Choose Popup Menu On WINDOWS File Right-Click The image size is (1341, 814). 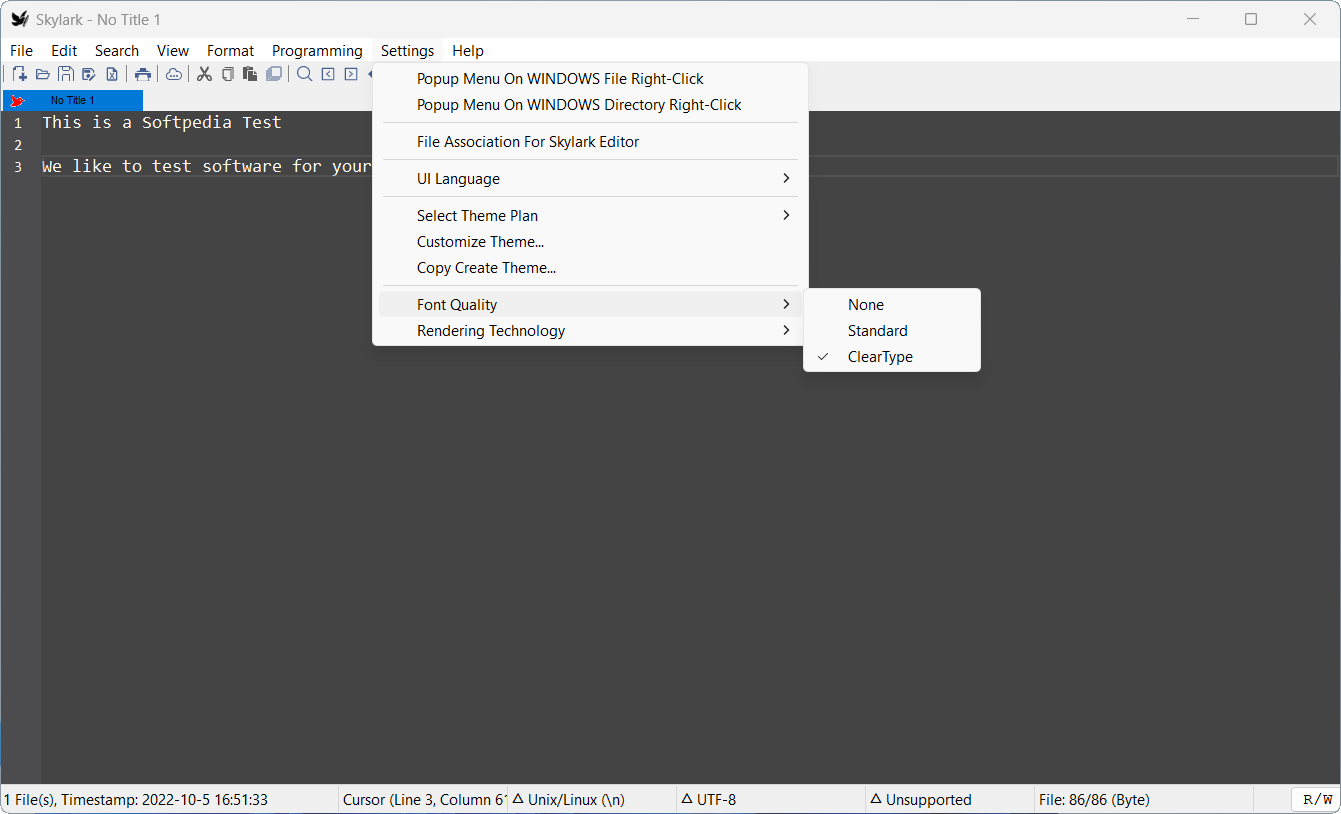(590, 79)
